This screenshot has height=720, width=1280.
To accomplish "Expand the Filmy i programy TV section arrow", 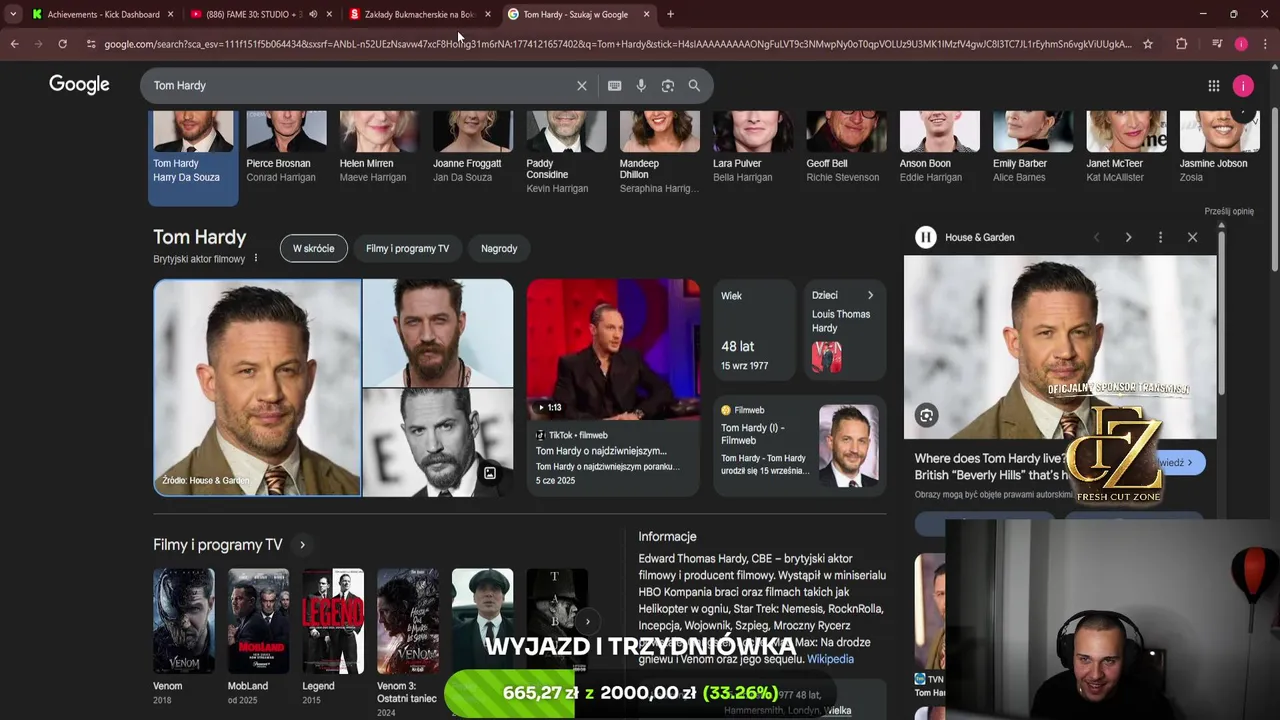I will click(302, 545).
